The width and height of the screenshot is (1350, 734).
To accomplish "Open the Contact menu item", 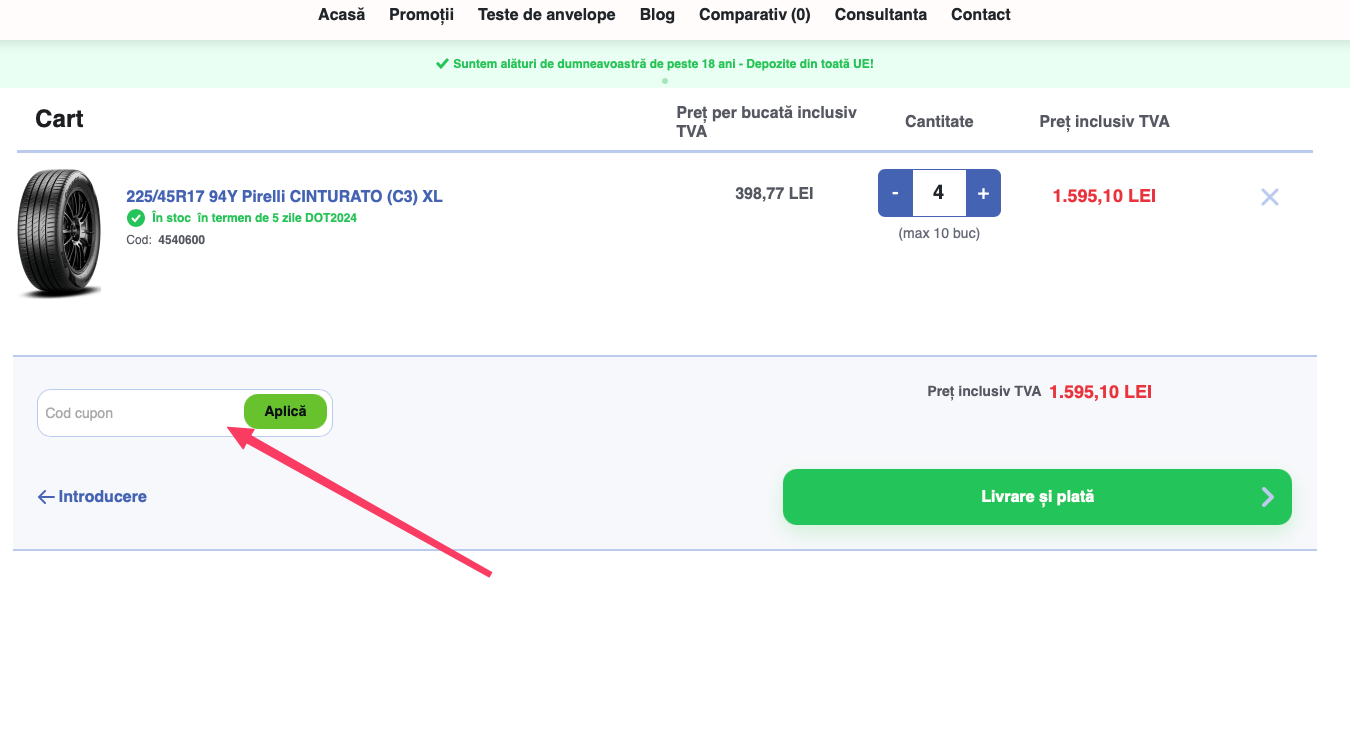I will [x=981, y=15].
